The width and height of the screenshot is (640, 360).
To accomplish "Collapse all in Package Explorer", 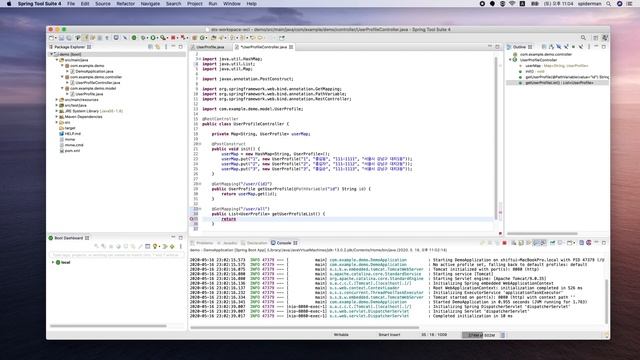I will pyautogui.click(x=150, y=47).
